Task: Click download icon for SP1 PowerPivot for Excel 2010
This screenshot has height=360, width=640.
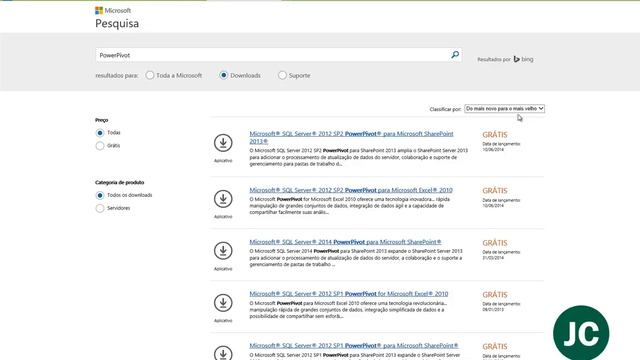Action: click(223, 303)
